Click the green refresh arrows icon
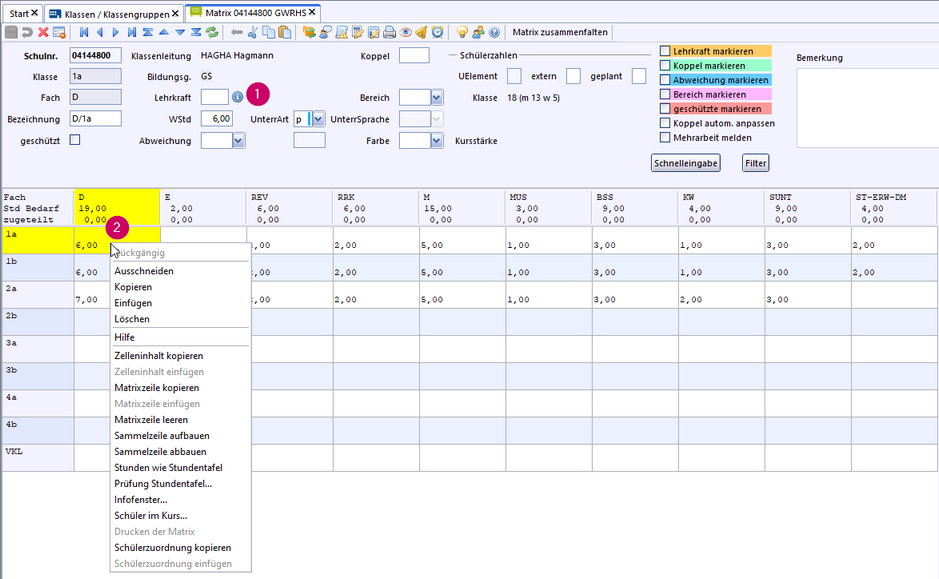939x579 pixels. pos(212,32)
